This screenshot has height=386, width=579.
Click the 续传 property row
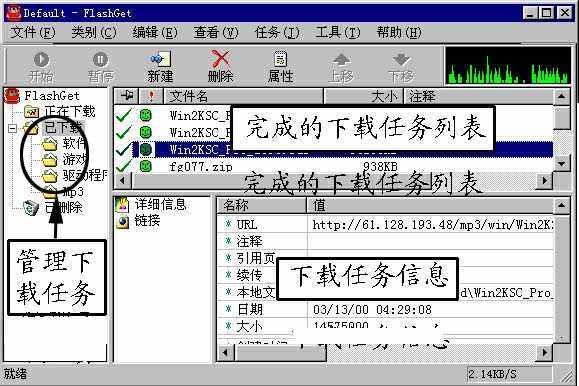(x=386, y=276)
